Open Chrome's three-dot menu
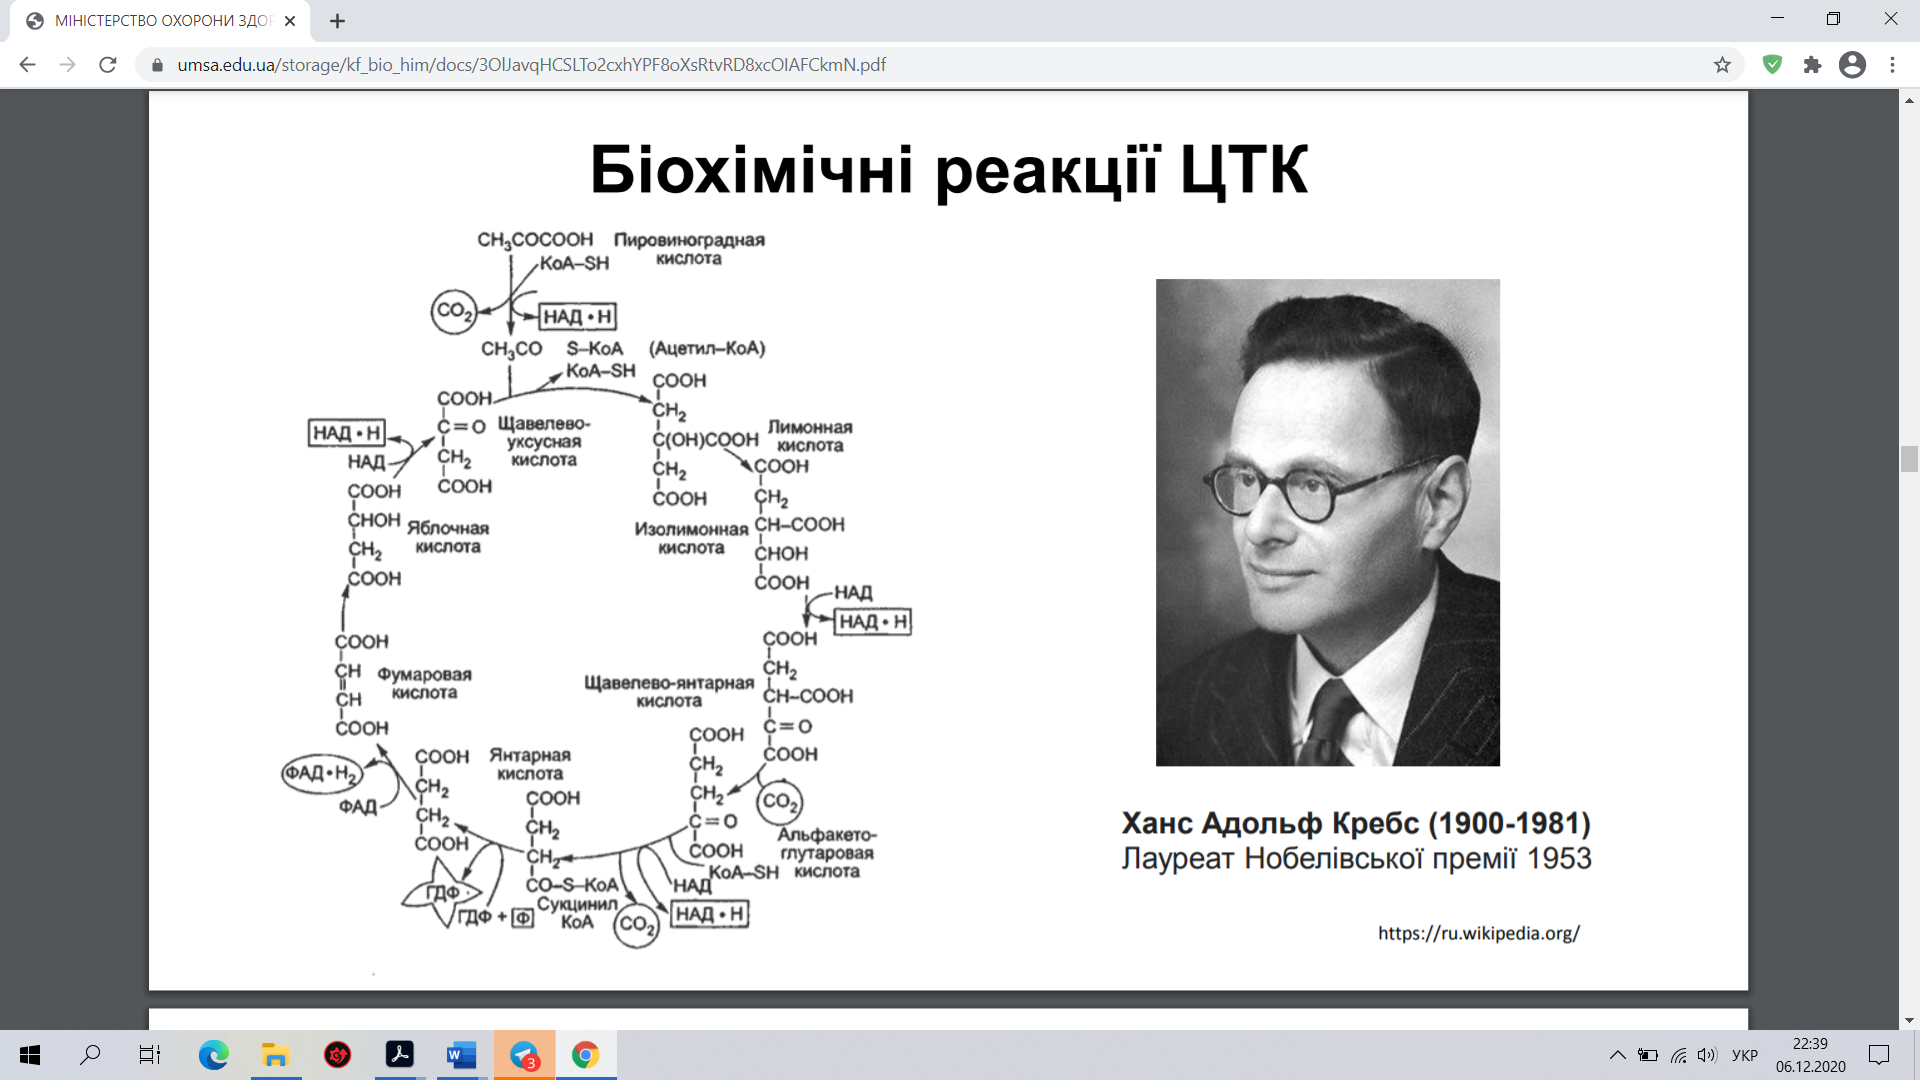1920x1080 pixels. (1892, 65)
